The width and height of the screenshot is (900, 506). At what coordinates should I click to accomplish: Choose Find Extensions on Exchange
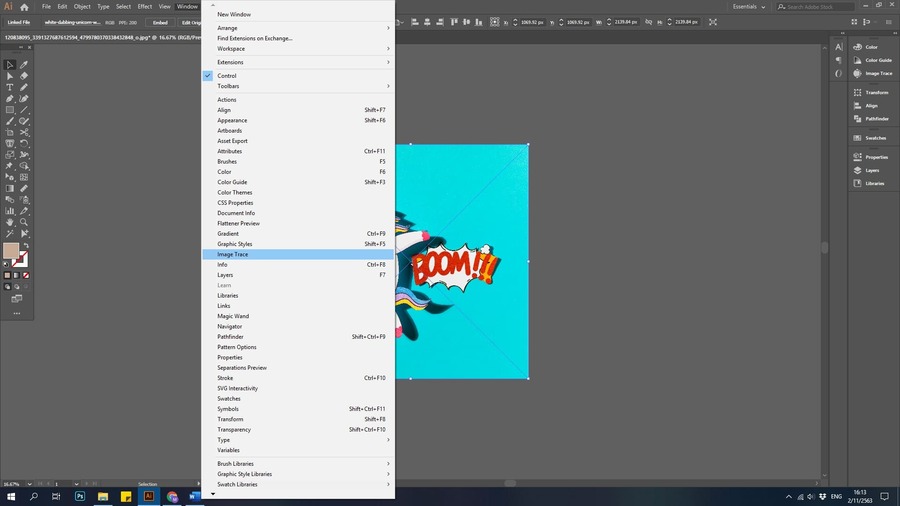tap(298, 38)
